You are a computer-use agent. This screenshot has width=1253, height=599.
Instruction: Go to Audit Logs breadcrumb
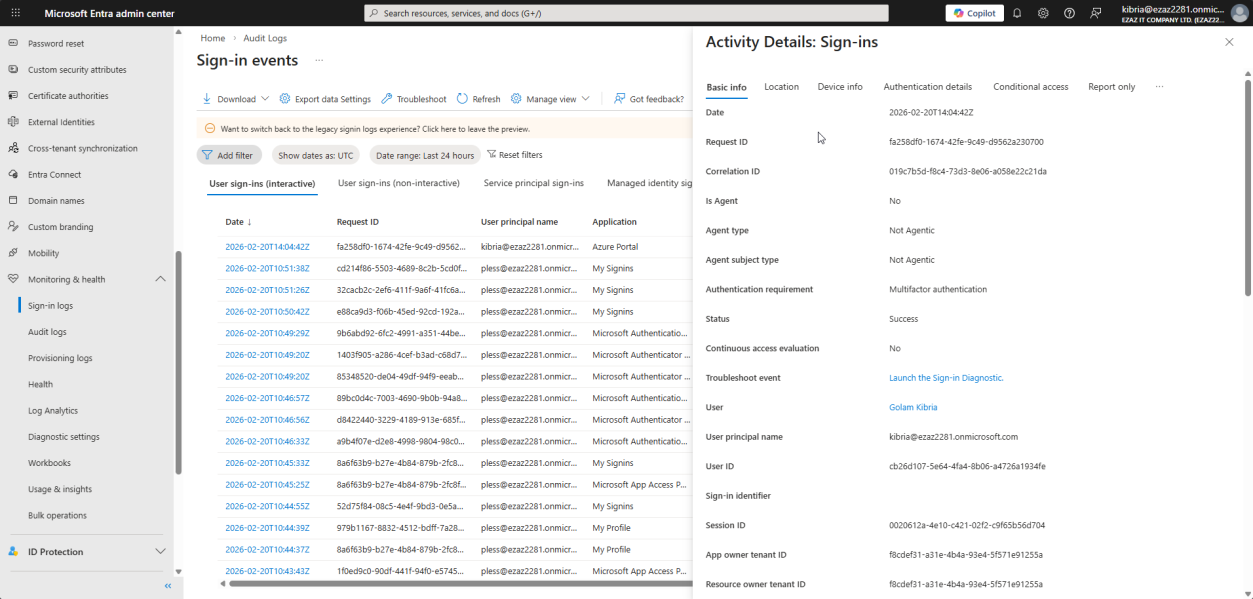[265, 38]
